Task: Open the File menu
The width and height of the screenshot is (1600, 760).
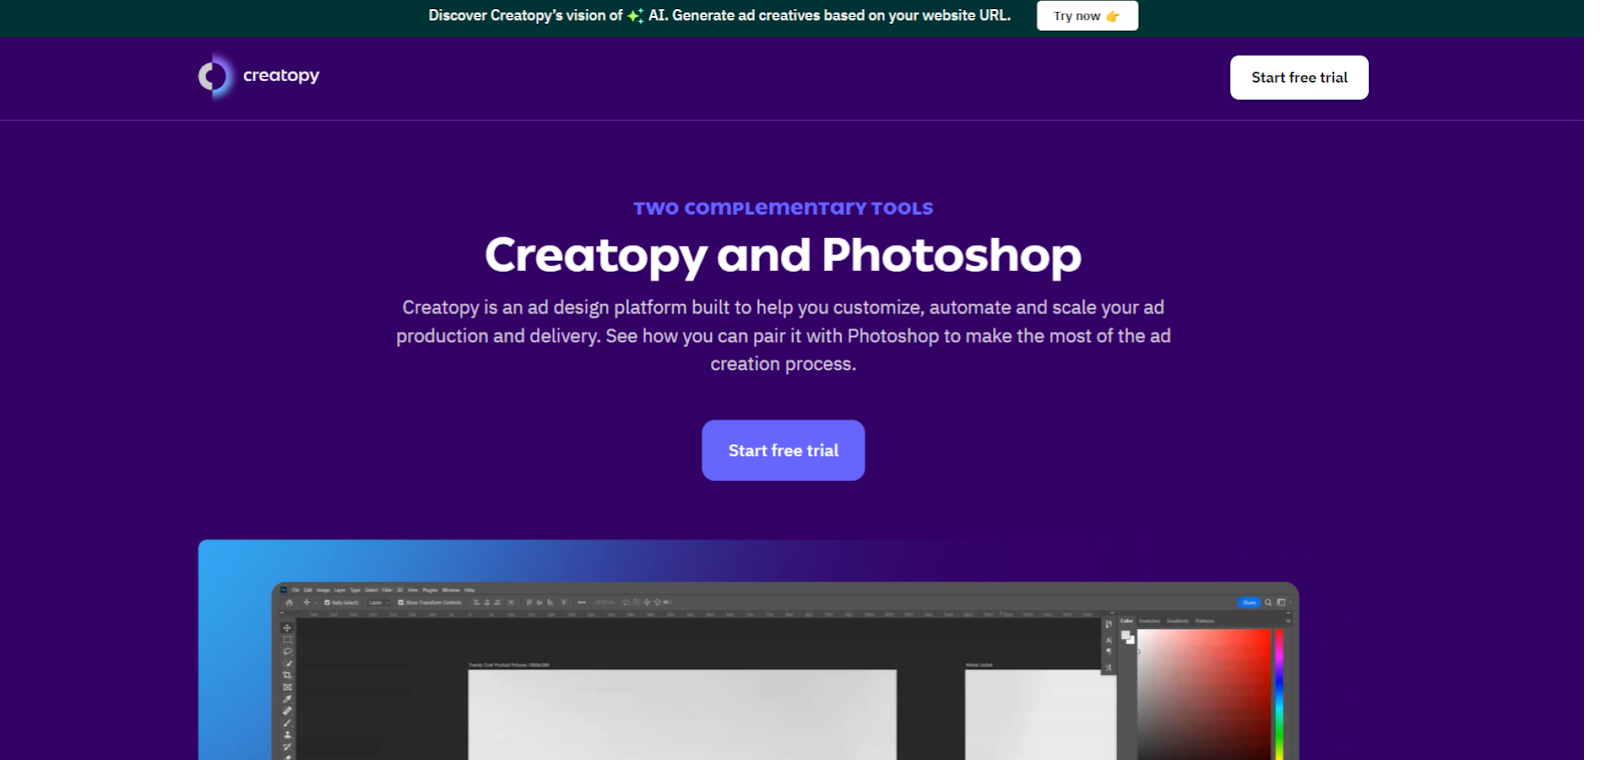Action: [x=295, y=590]
